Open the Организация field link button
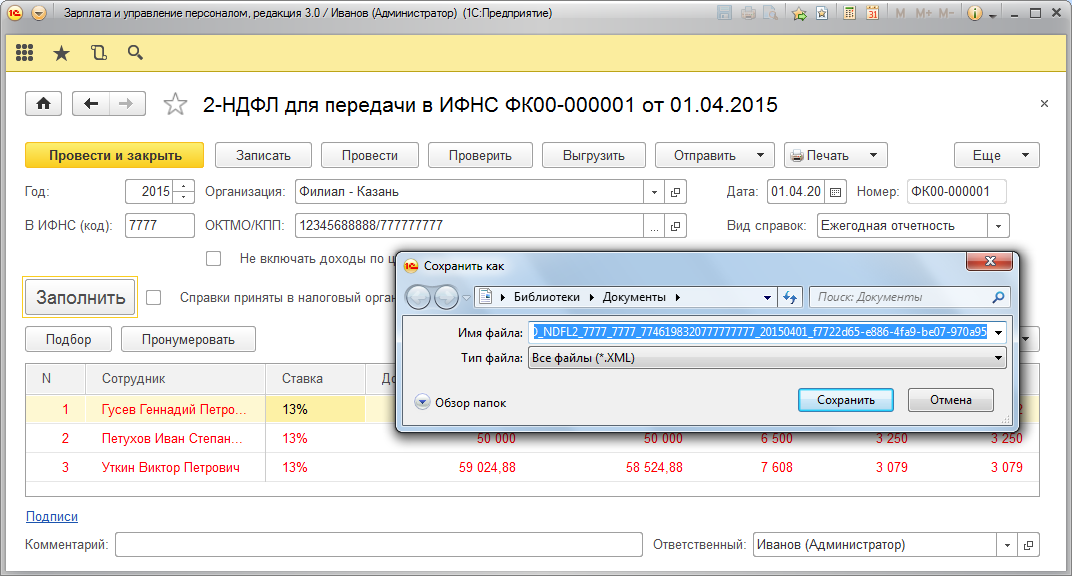Screen dimensions: 1072x576 (675, 192)
